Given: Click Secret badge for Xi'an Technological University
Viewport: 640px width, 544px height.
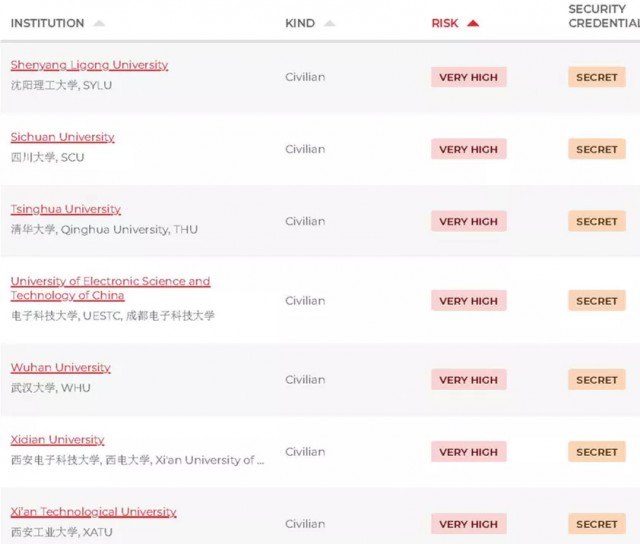Looking at the screenshot, I should pyautogui.click(x=597, y=524).
